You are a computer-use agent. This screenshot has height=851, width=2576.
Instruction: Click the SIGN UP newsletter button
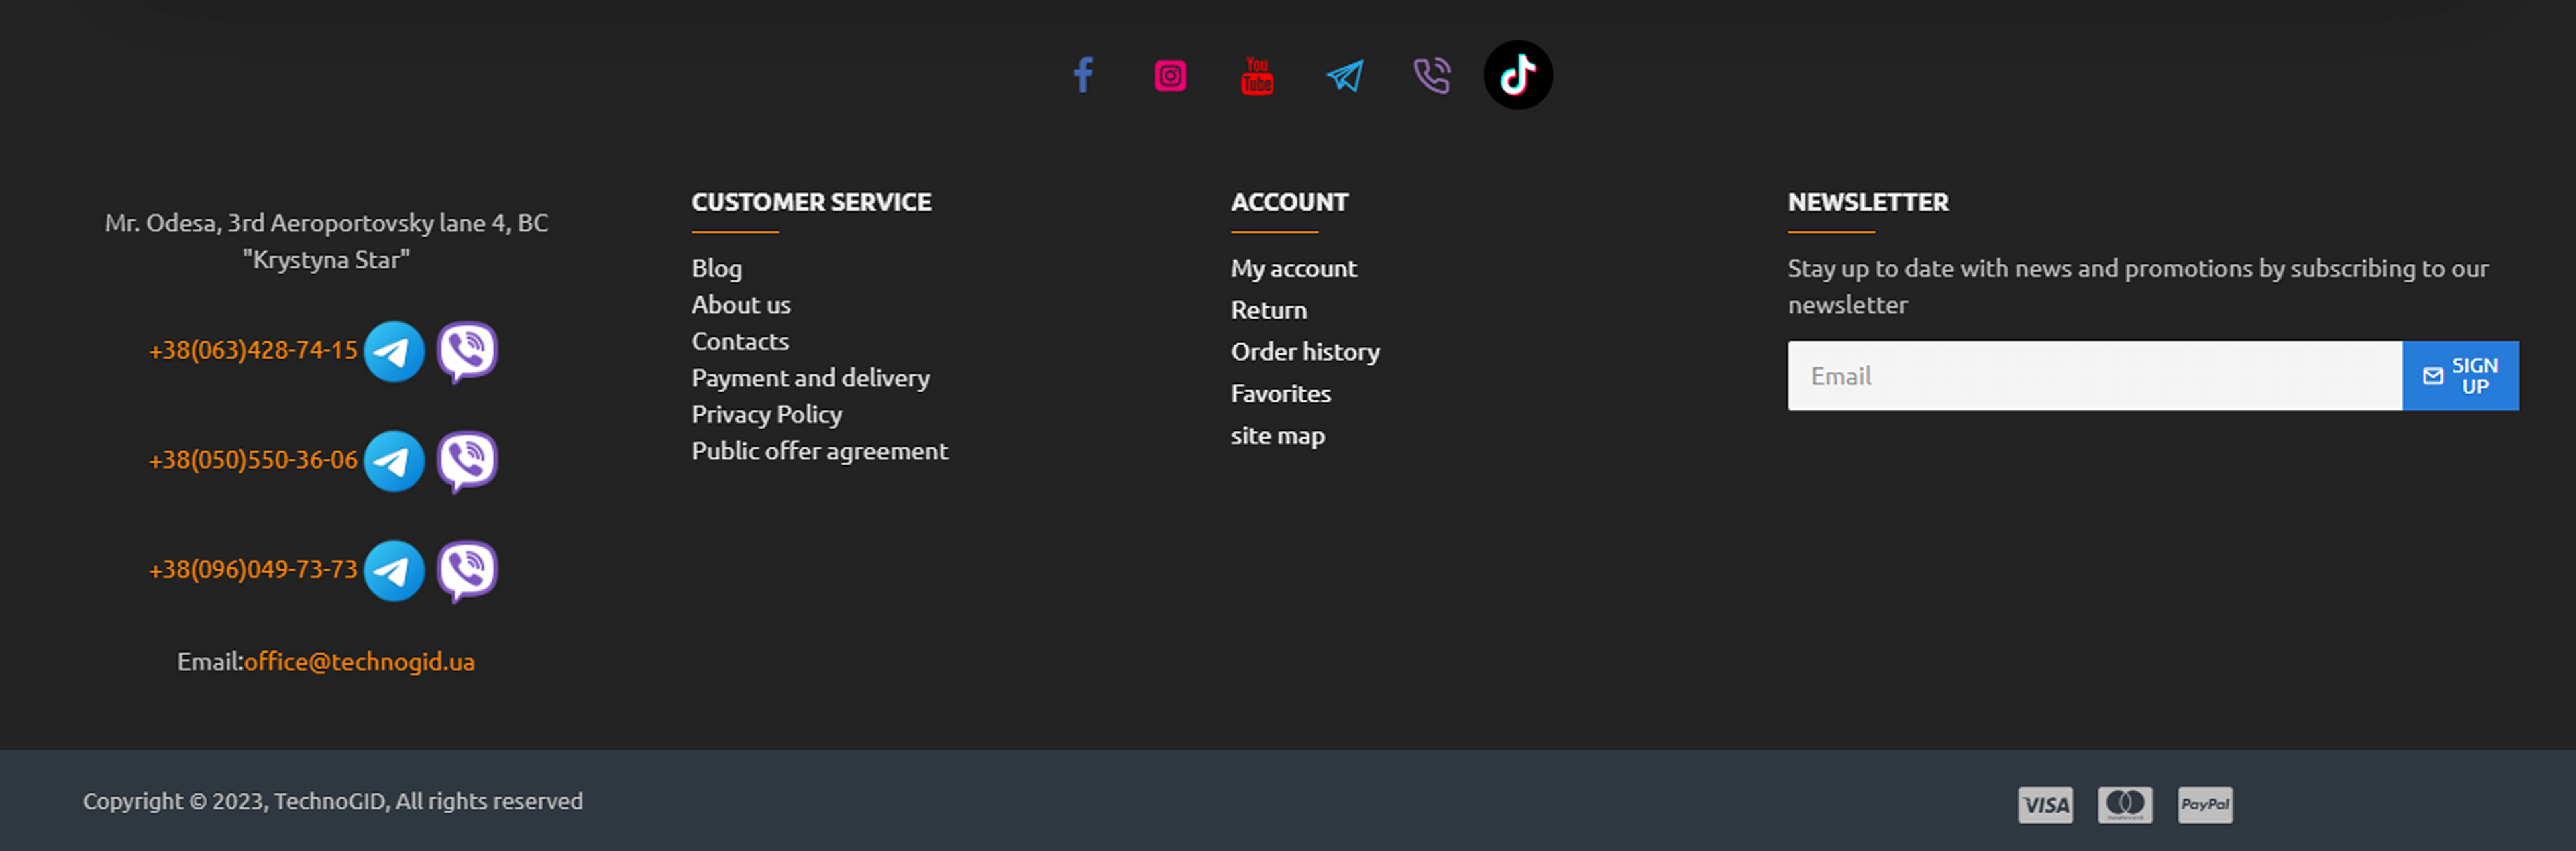[2461, 376]
